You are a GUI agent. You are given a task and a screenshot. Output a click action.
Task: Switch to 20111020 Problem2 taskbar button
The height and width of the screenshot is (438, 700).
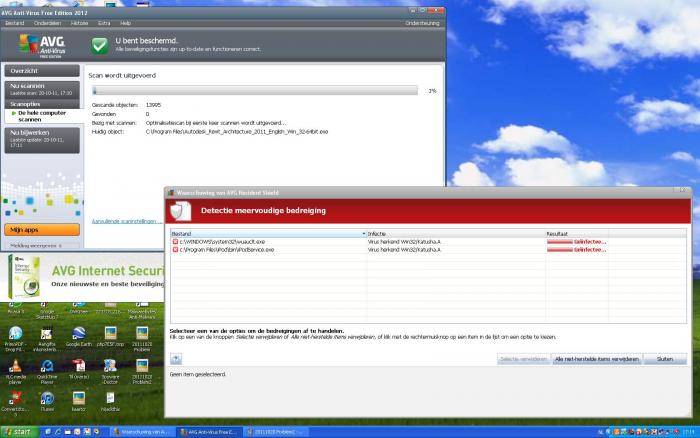tap(277, 432)
